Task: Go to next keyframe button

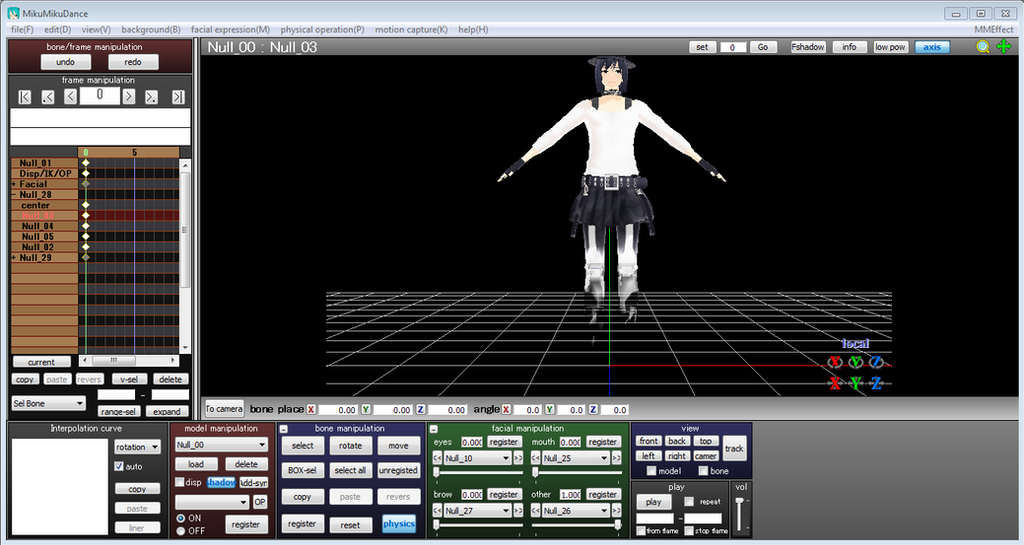Action: (152, 97)
